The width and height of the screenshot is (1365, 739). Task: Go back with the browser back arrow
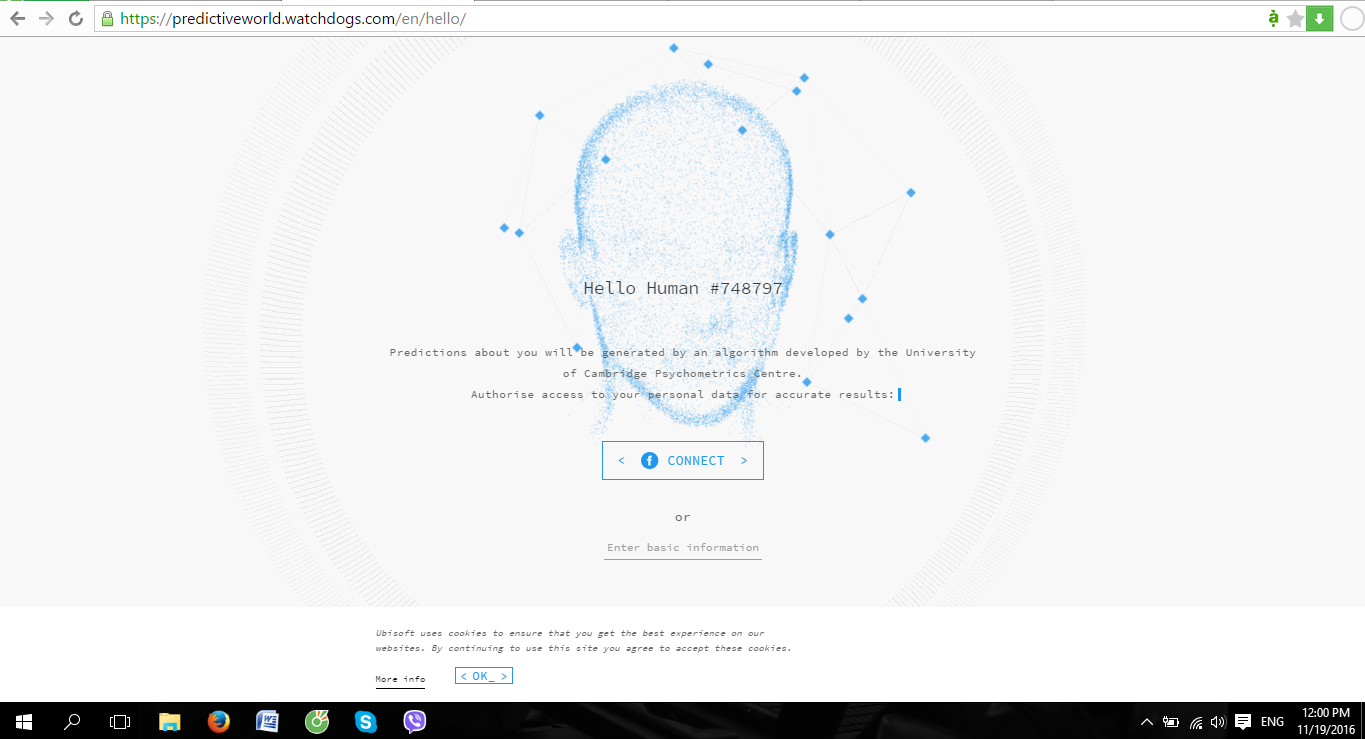pyautogui.click(x=17, y=19)
